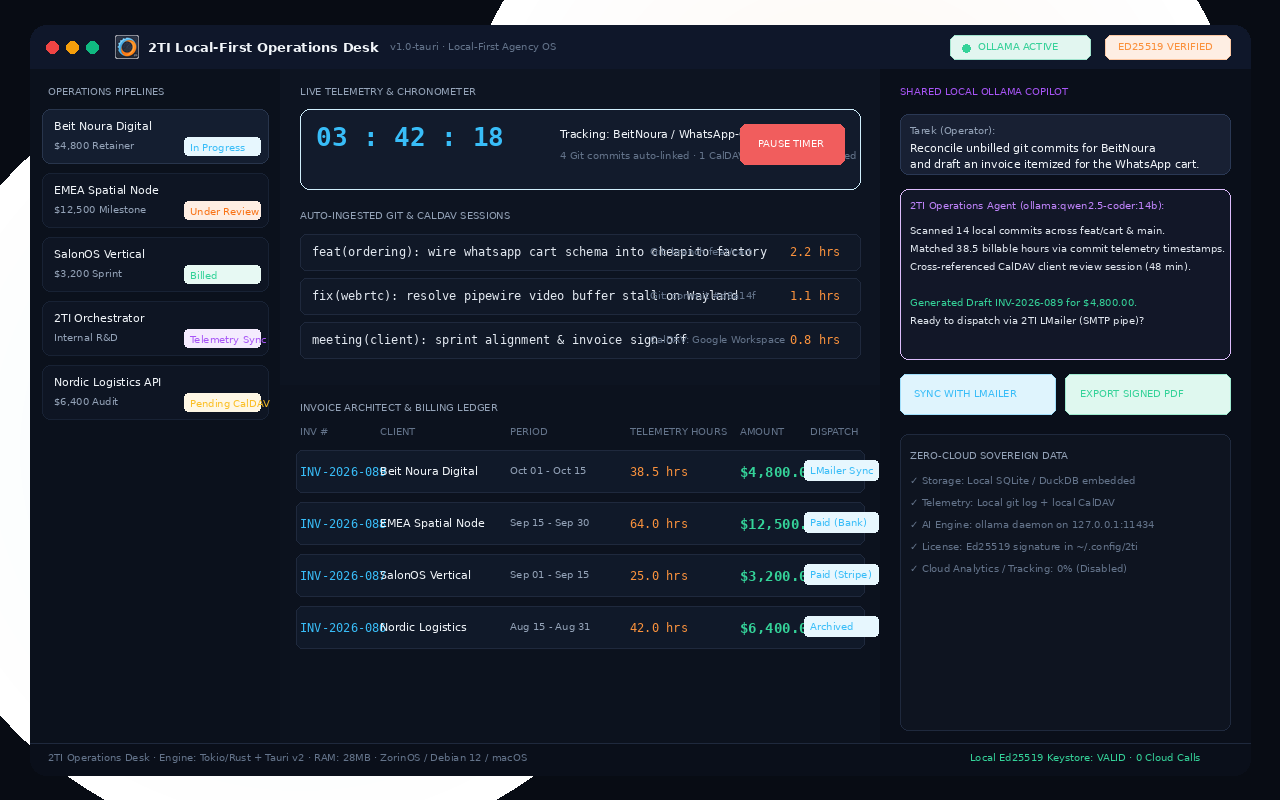Click the 42.0 hrs telemetry cell
The image size is (1280, 800).
click(x=659, y=628)
